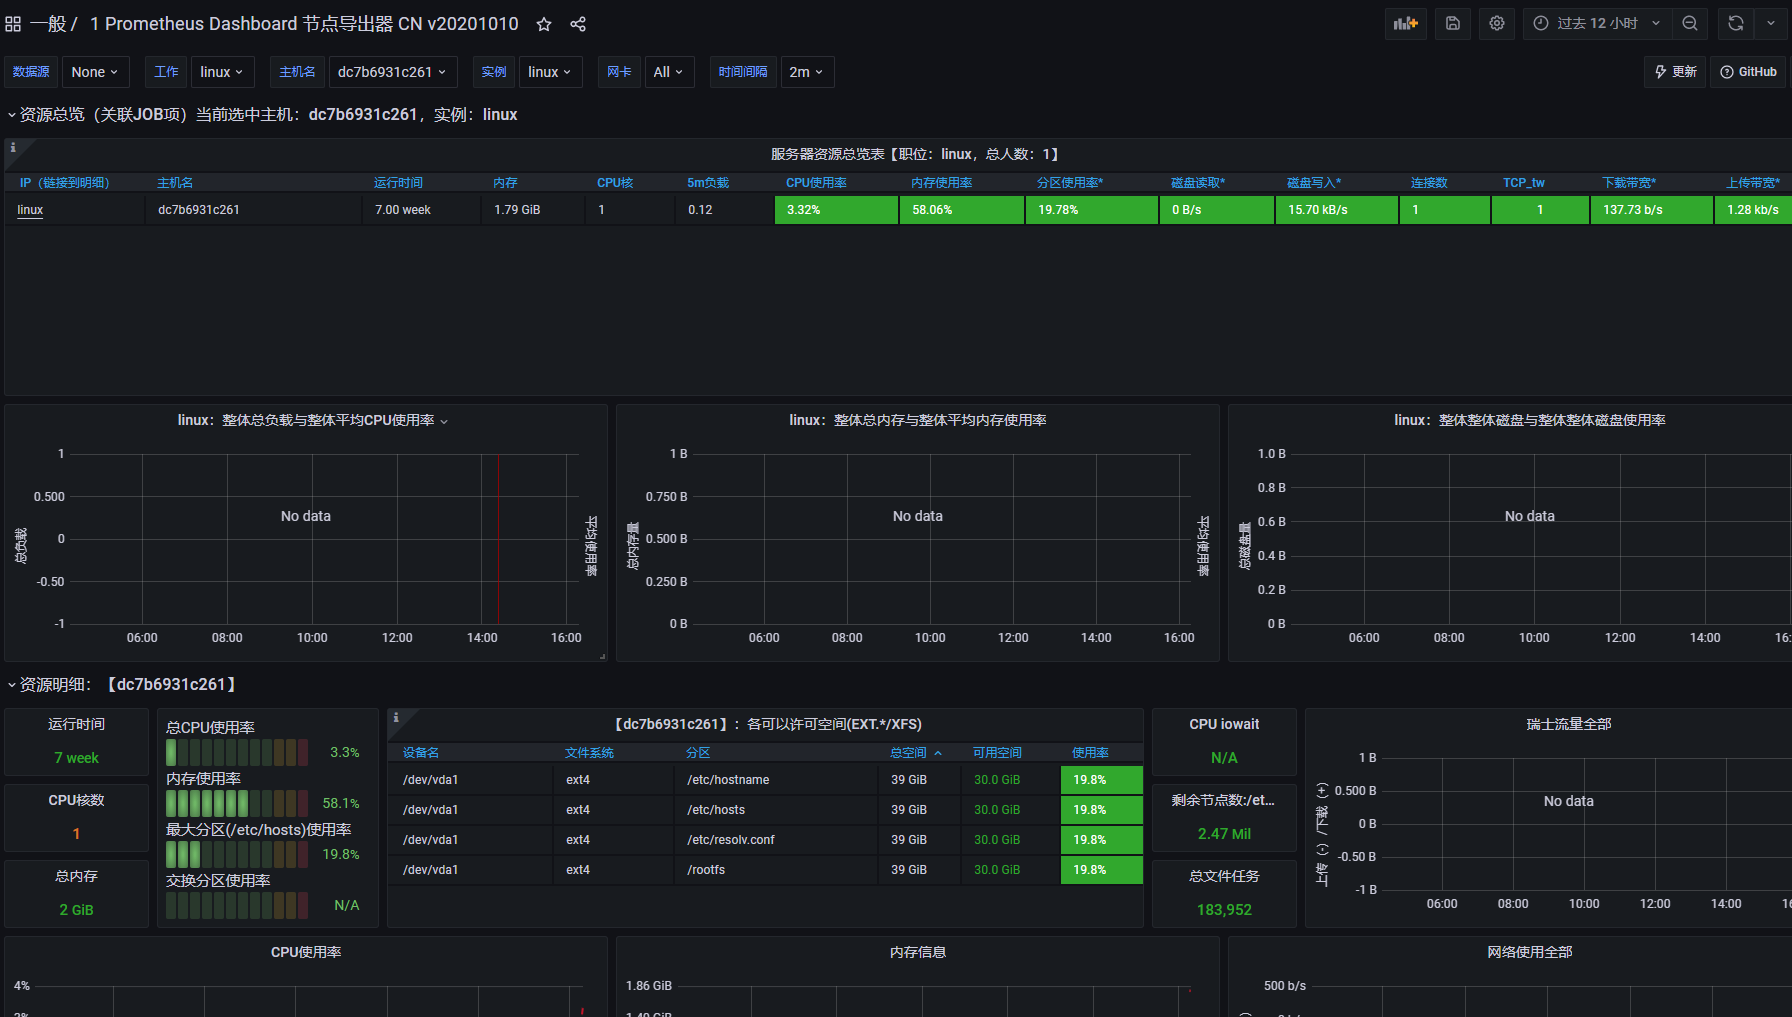Open the GitHub link
Screen dimensions: 1792x1017
(x=1748, y=72)
